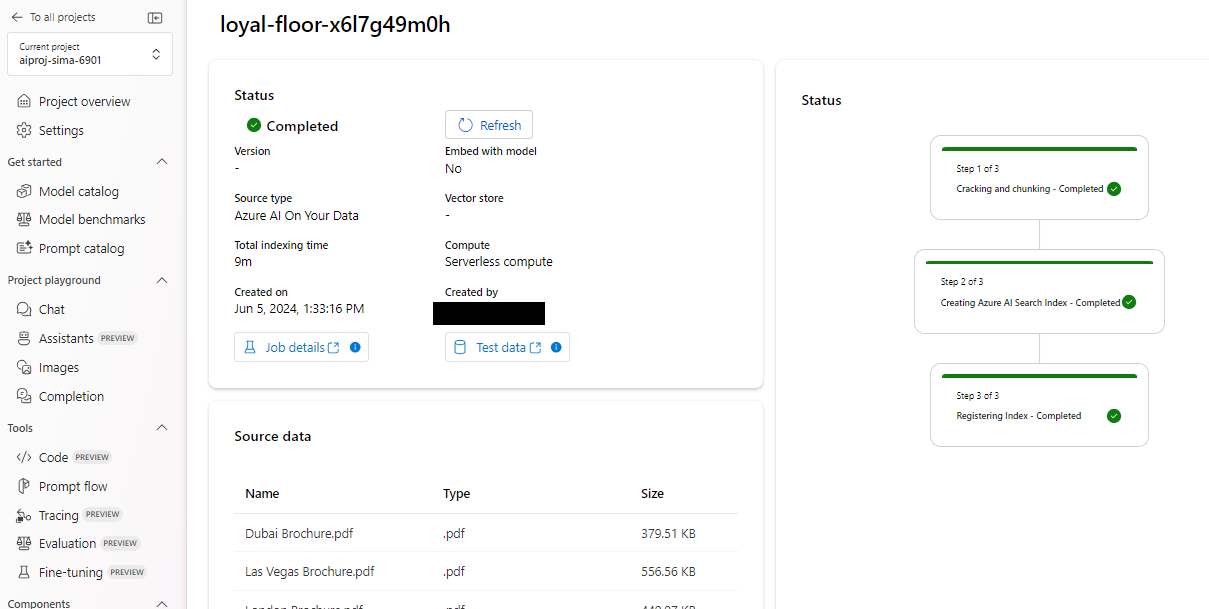Click the Prompt flow icon

(x=24, y=486)
